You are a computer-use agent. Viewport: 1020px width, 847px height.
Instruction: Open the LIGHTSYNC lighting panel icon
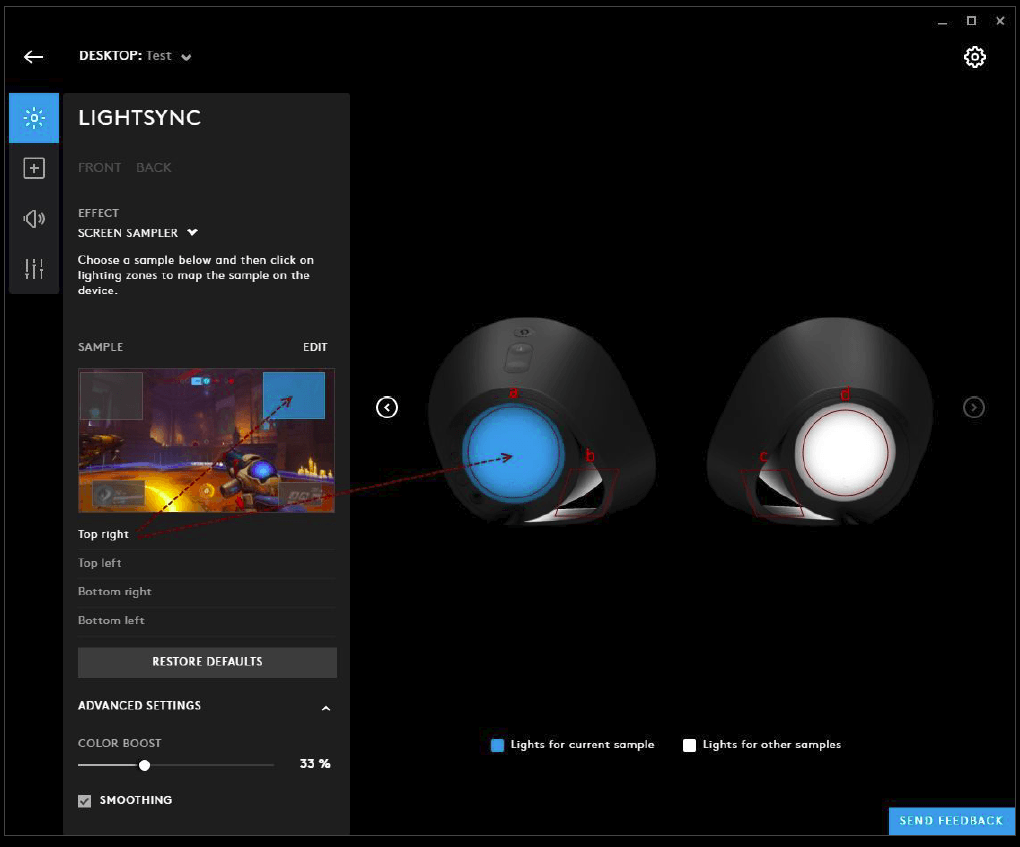click(x=34, y=118)
